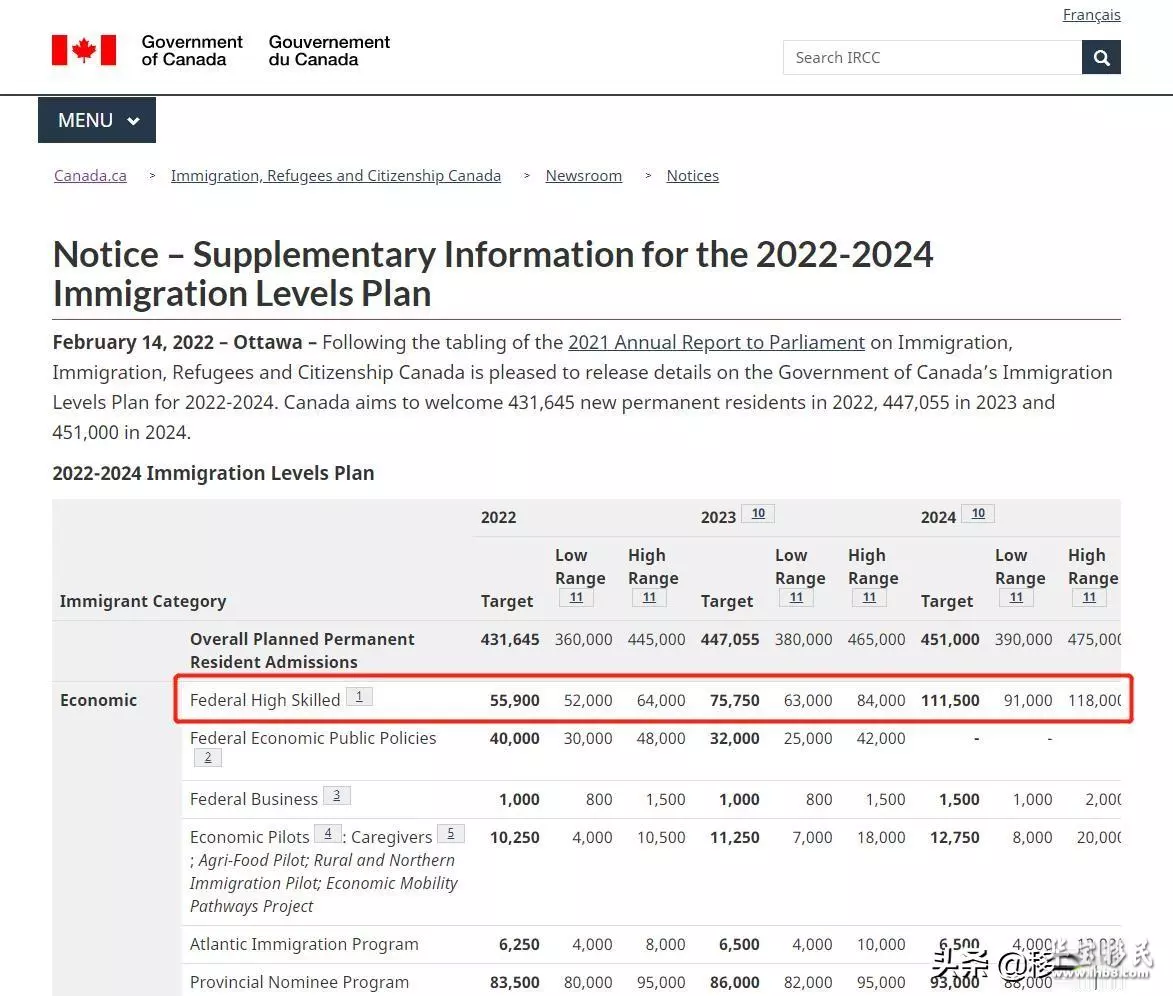
Task: Click the 75,750 target cell
Action: pyautogui.click(x=735, y=700)
